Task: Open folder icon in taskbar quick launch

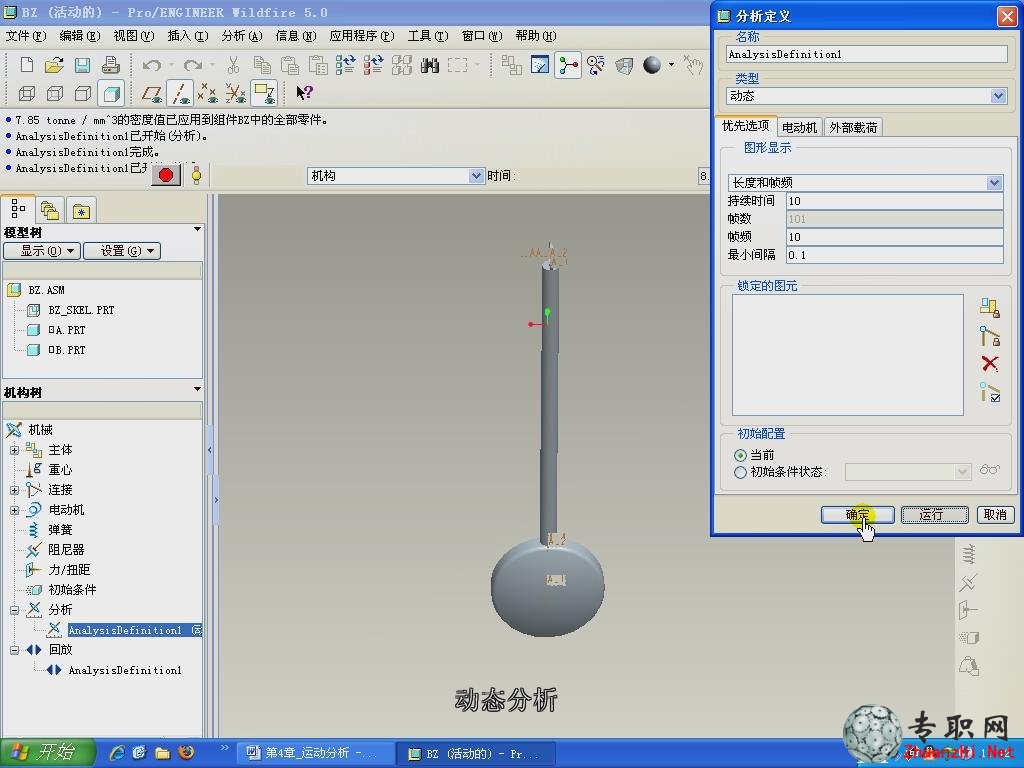Action: click(x=162, y=753)
